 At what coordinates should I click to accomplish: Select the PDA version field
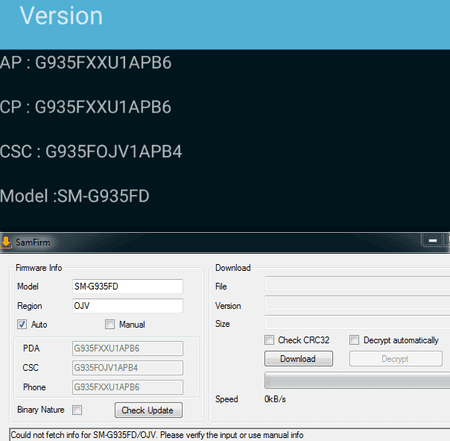tap(128, 348)
